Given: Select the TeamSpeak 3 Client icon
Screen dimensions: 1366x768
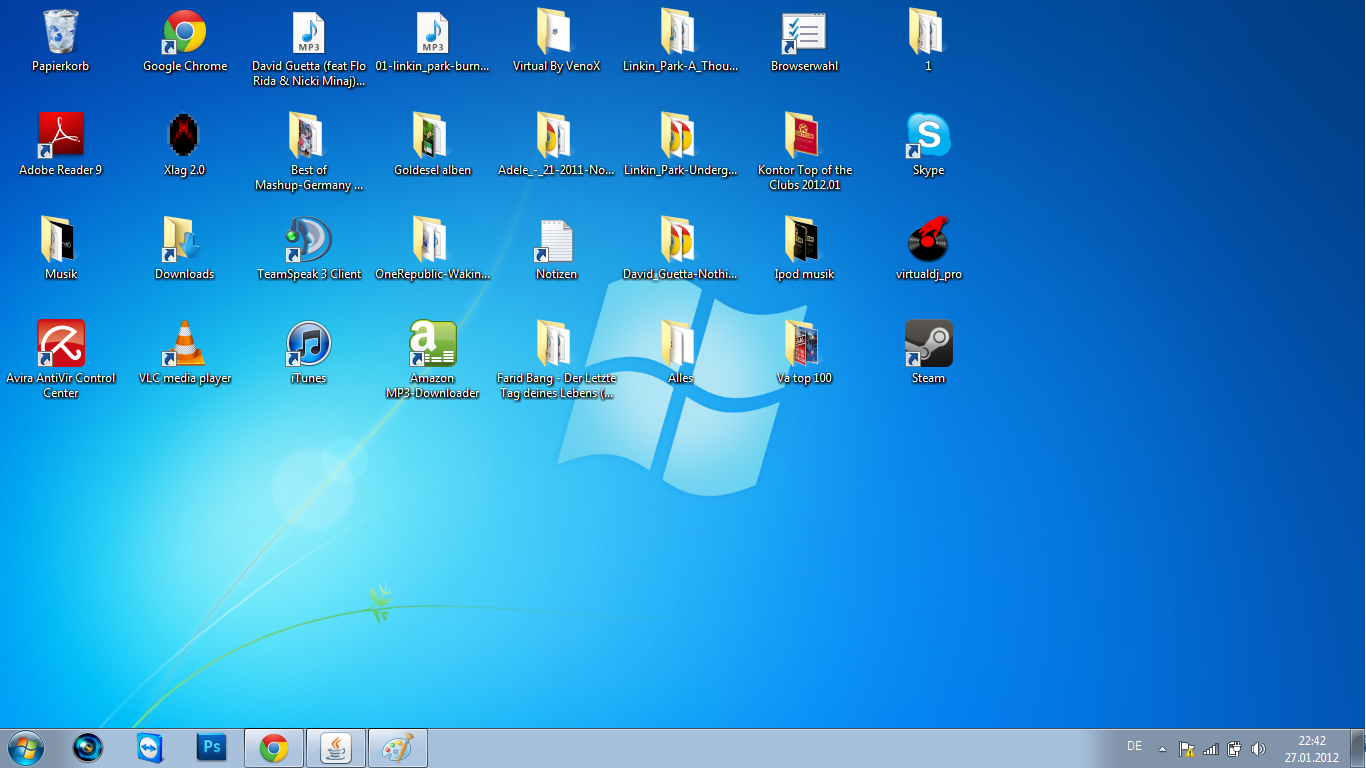Looking at the screenshot, I should pos(308,241).
